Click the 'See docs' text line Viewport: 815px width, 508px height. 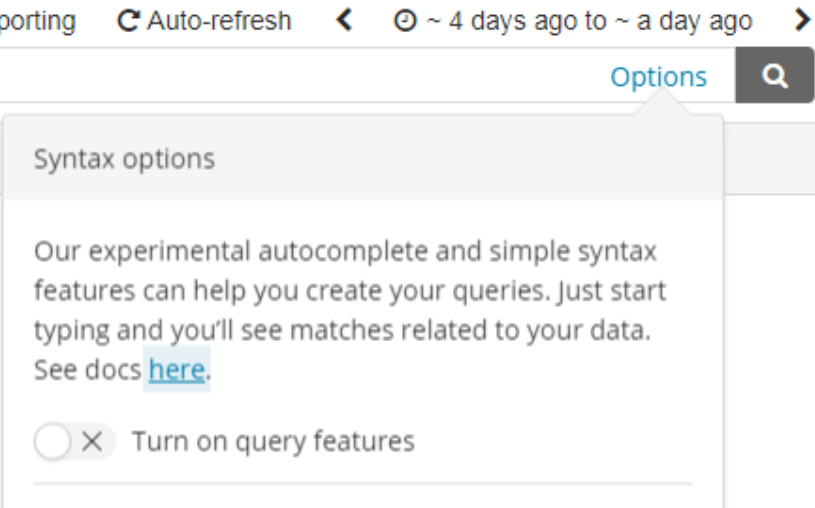[88, 370]
